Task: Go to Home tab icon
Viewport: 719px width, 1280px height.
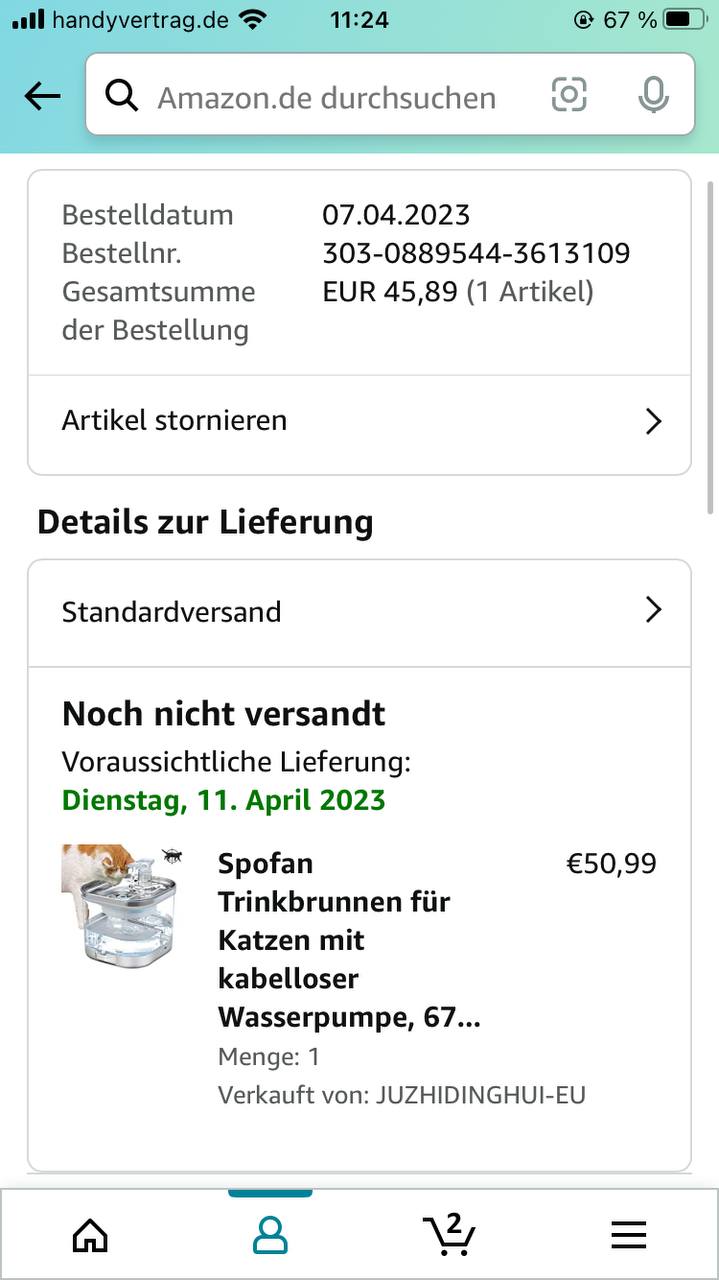Action: tap(90, 1235)
